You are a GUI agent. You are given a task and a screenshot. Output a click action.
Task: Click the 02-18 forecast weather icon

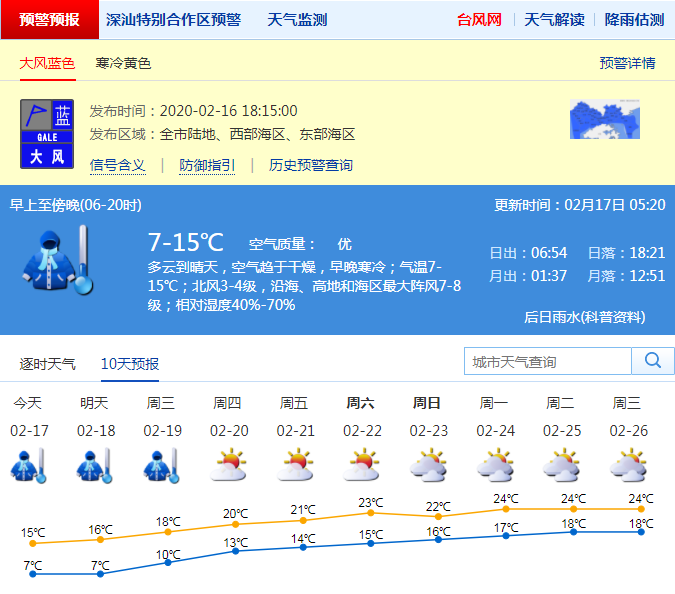coord(94,466)
